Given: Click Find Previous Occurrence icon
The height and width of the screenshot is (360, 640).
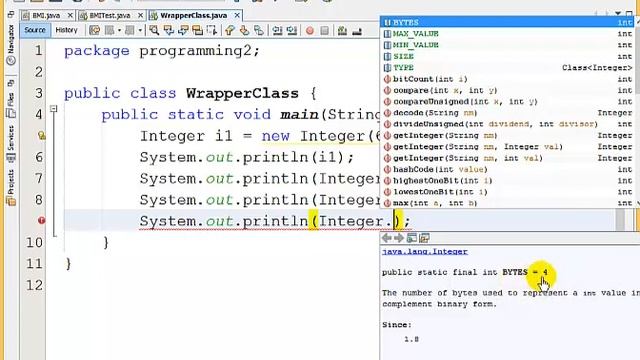Looking at the screenshot, I should tap(169, 30).
